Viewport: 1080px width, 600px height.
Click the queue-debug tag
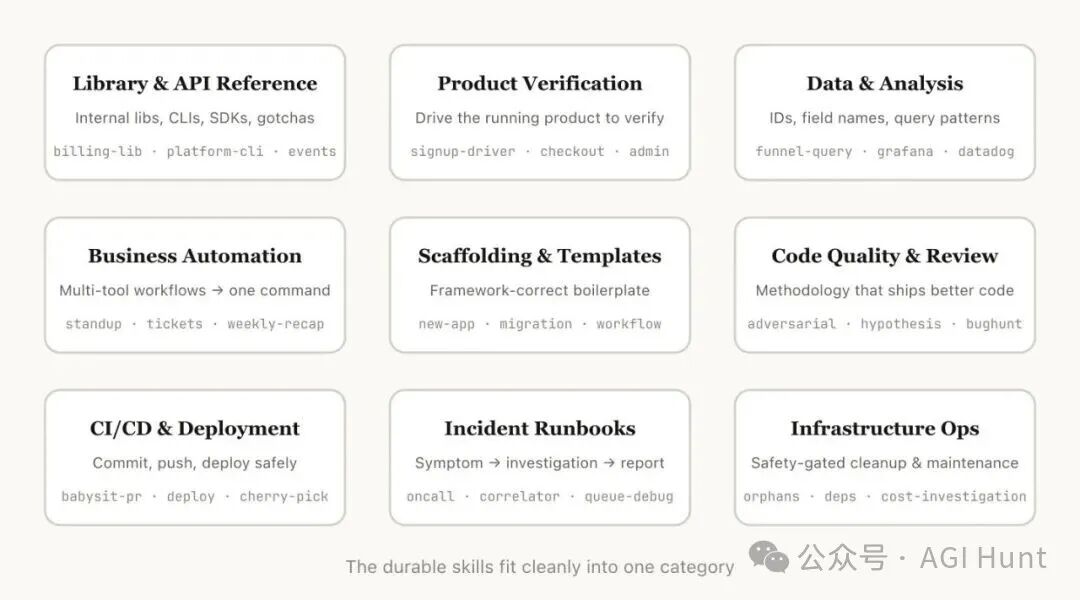click(x=629, y=497)
